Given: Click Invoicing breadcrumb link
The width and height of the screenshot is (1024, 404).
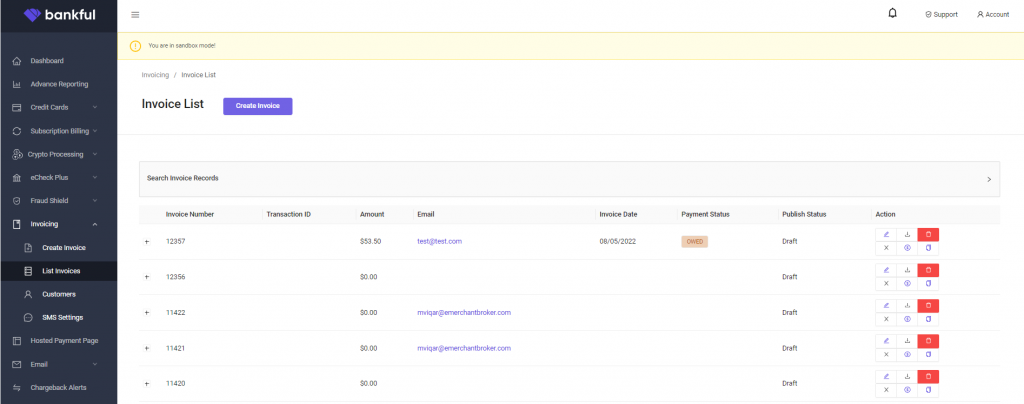Looking at the screenshot, I should point(155,75).
